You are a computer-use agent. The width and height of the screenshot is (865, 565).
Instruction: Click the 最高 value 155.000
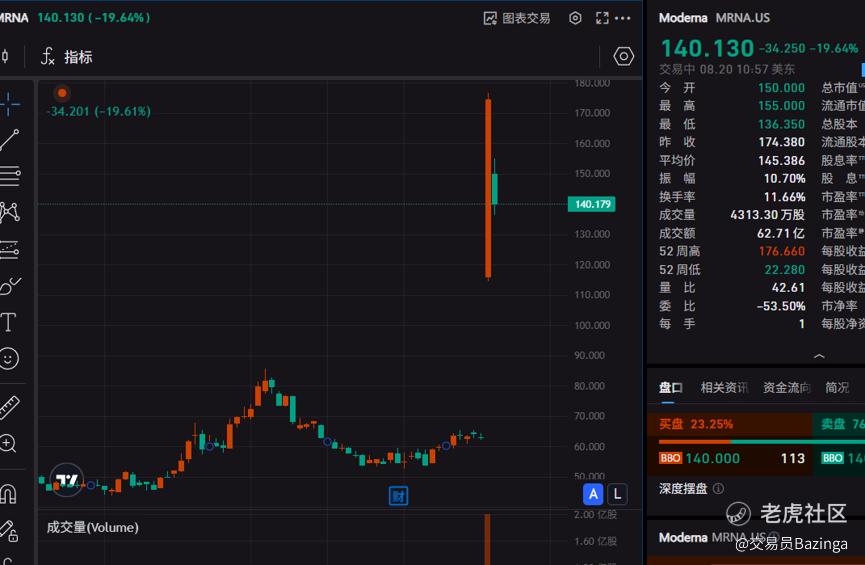coord(781,106)
